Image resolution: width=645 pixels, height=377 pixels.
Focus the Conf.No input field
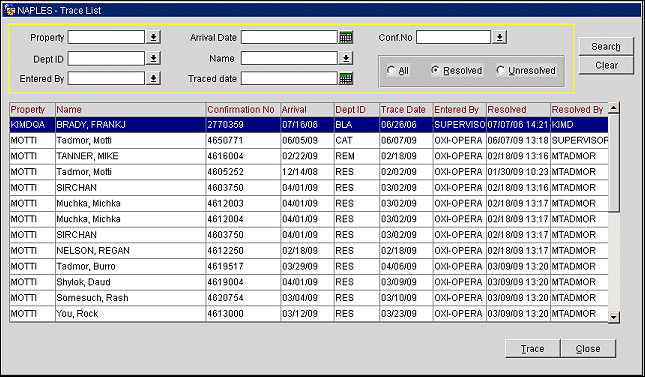[x=454, y=37]
